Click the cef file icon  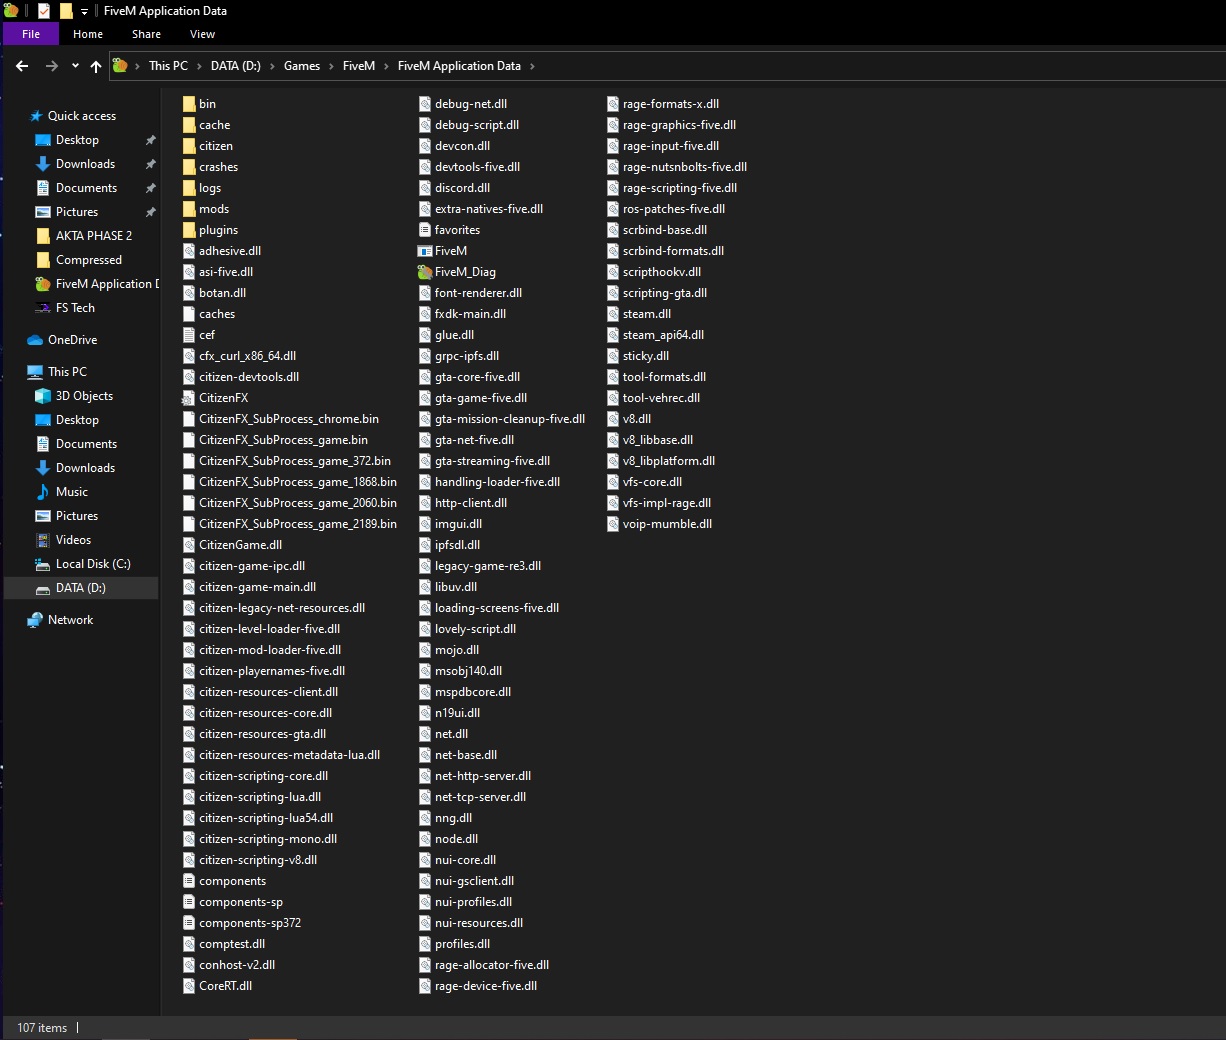pyautogui.click(x=189, y=335)
